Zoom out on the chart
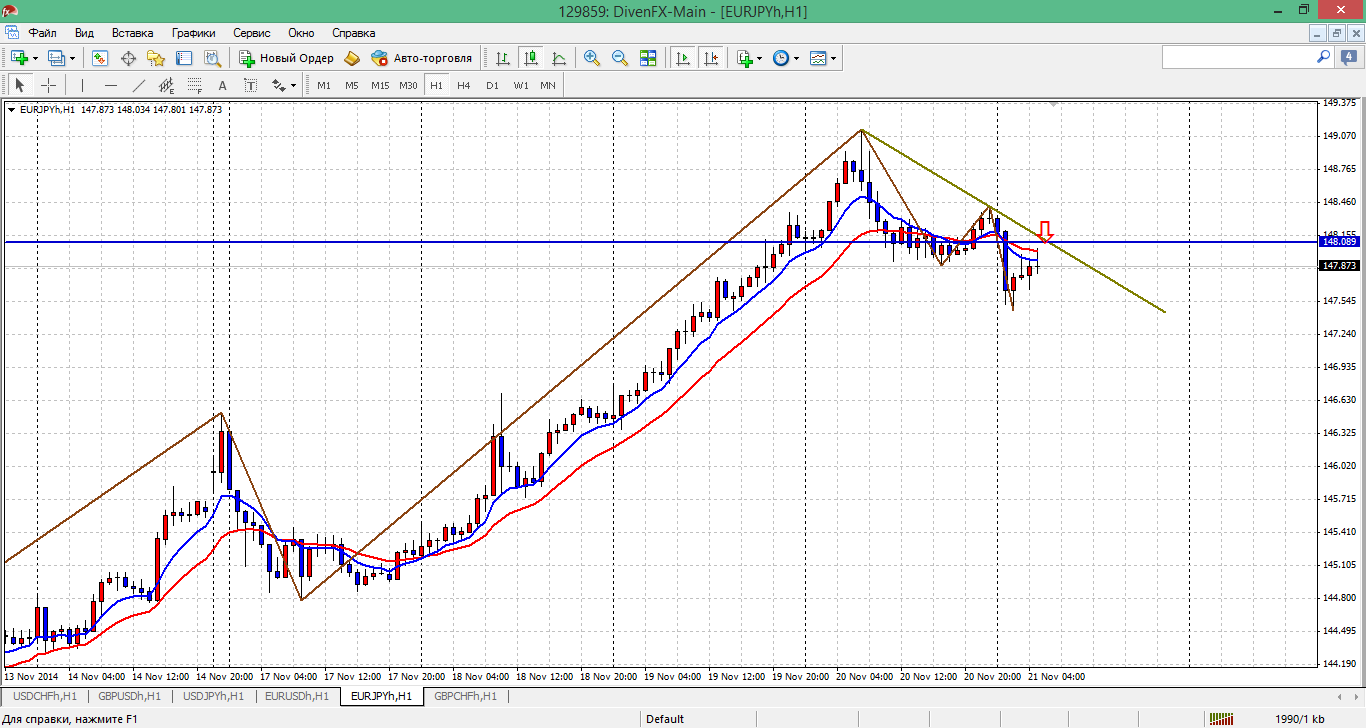This screenshot has width=1366, height=728. (620, 58)
